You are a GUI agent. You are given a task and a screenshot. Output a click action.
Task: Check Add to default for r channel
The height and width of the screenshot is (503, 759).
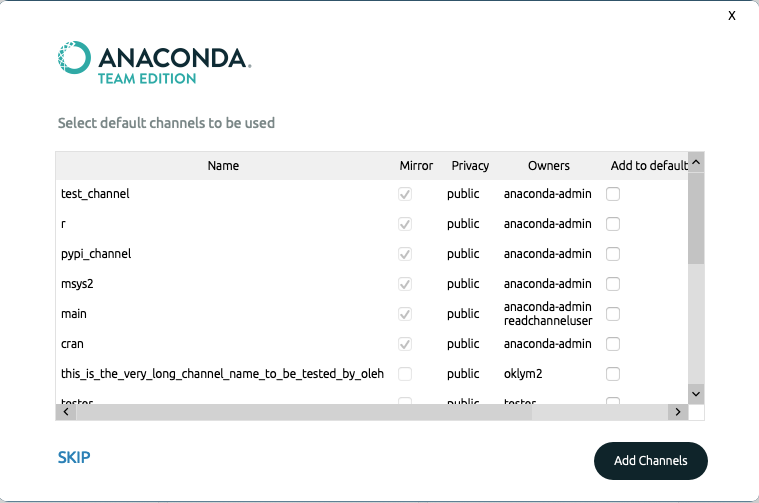pos(613,224)
